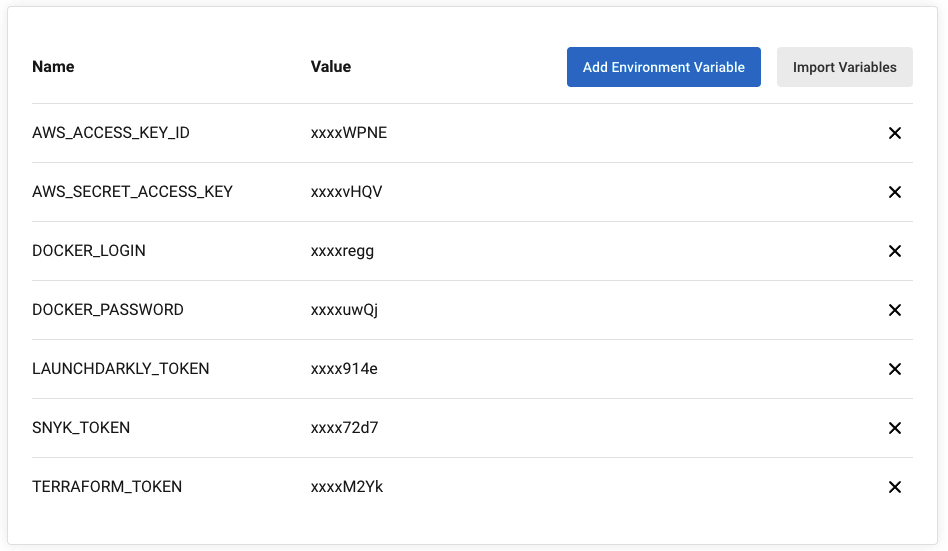The image size is (948, 551).
Task: Open the Import Variables dialog
Action: pos(844,67)
